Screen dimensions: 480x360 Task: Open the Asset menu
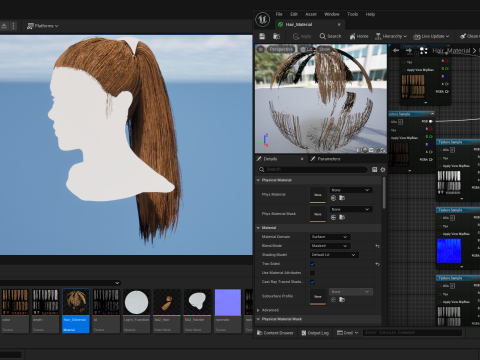[311, 14]
